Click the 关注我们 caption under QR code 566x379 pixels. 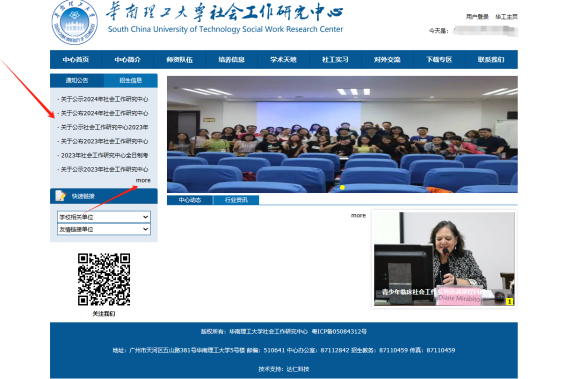pyautogui.click(x=104, y=314)
